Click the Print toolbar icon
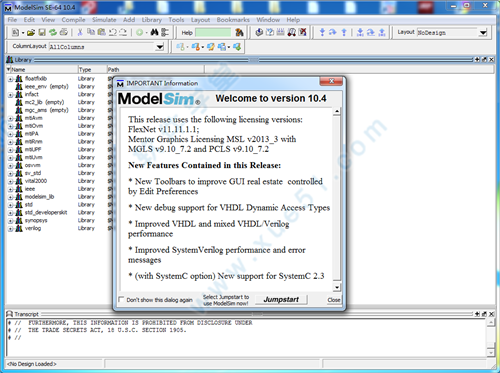 pos(63,32)
